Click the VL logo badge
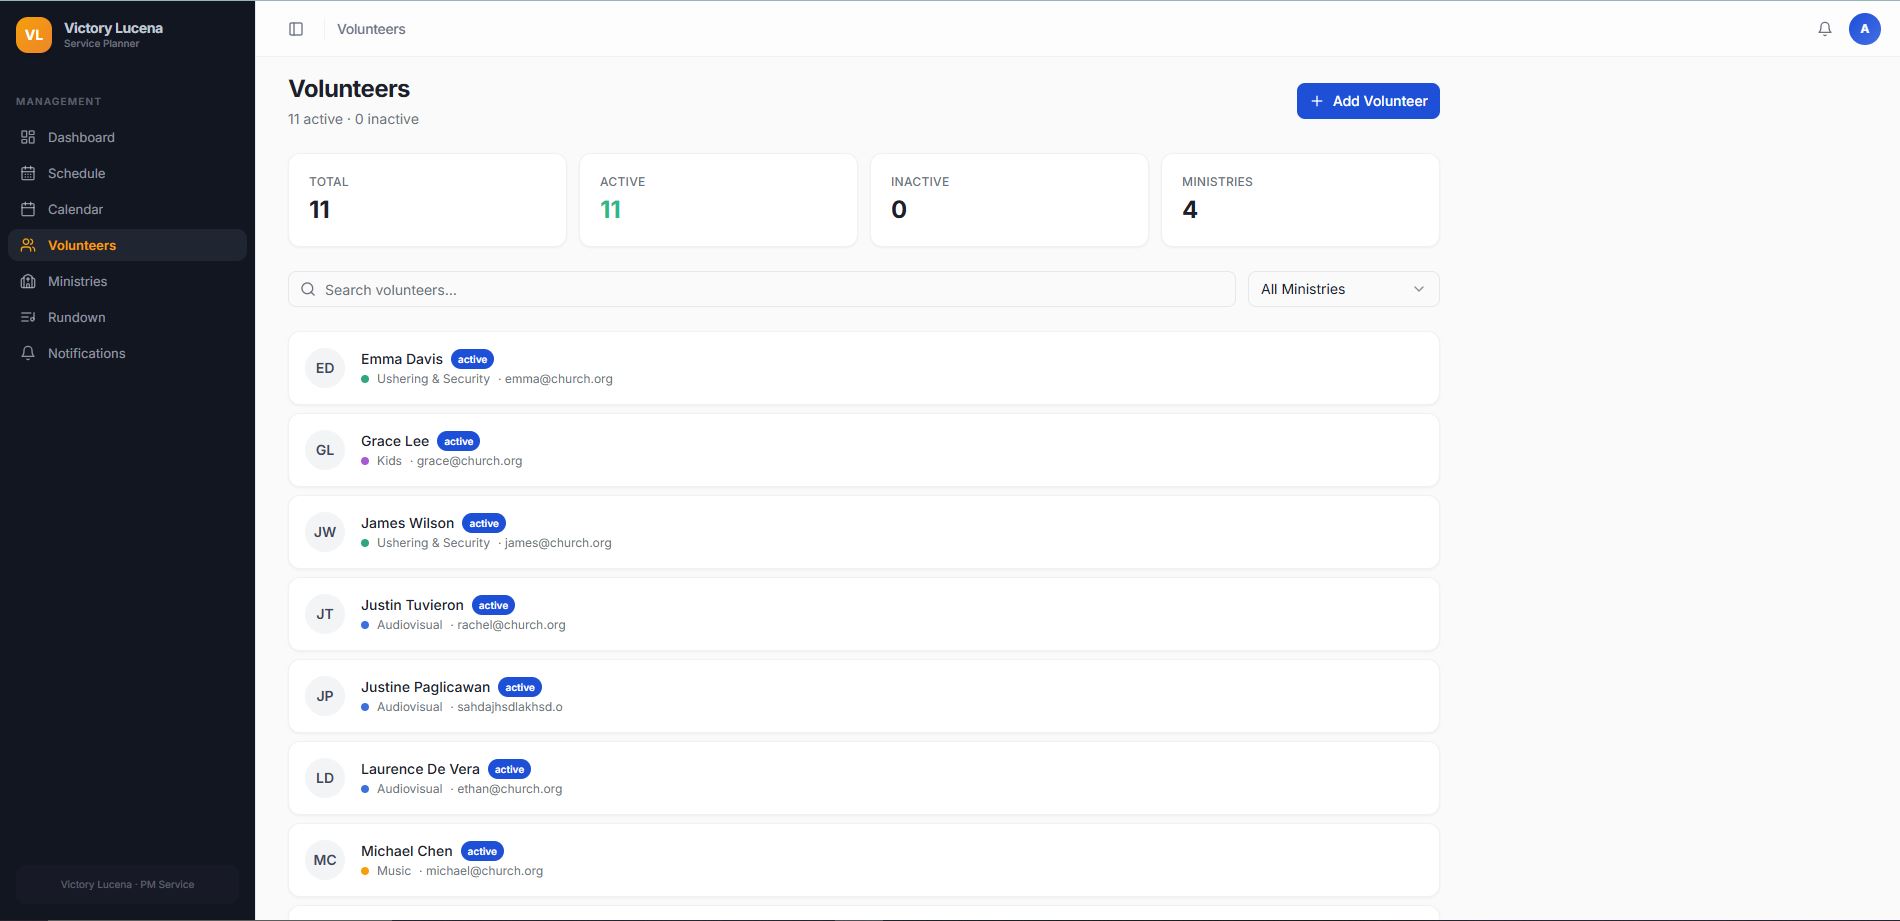The width and height of the screenshot is (1900, 921). click(34, 35)
